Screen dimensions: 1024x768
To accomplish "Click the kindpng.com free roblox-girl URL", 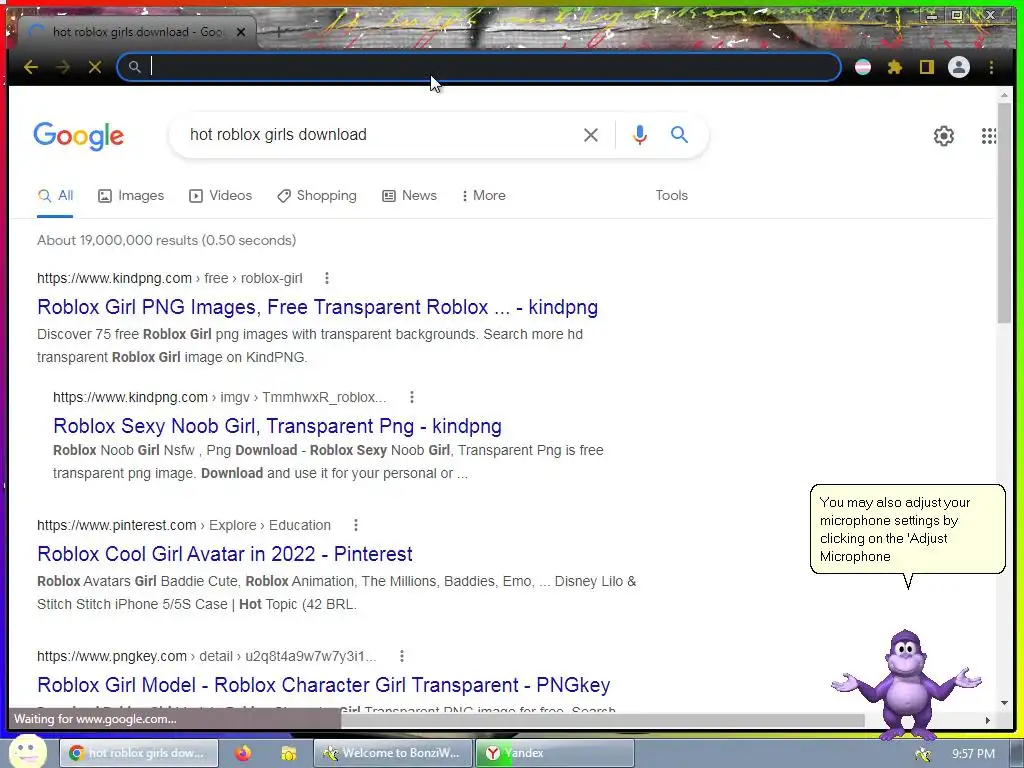I will 170,278.
